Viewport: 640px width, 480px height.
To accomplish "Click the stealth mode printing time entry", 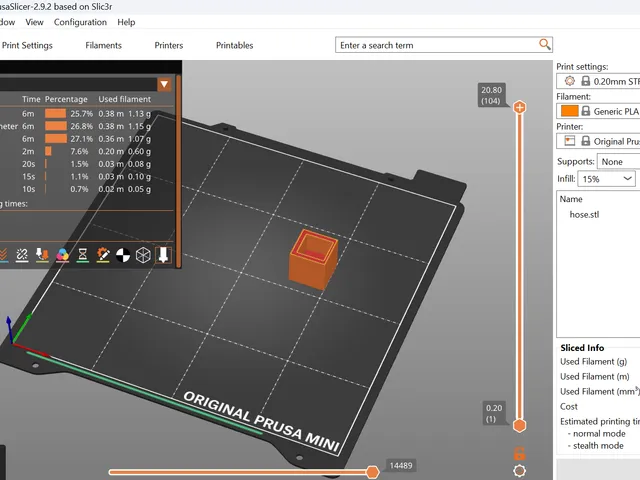I will 597,446.
